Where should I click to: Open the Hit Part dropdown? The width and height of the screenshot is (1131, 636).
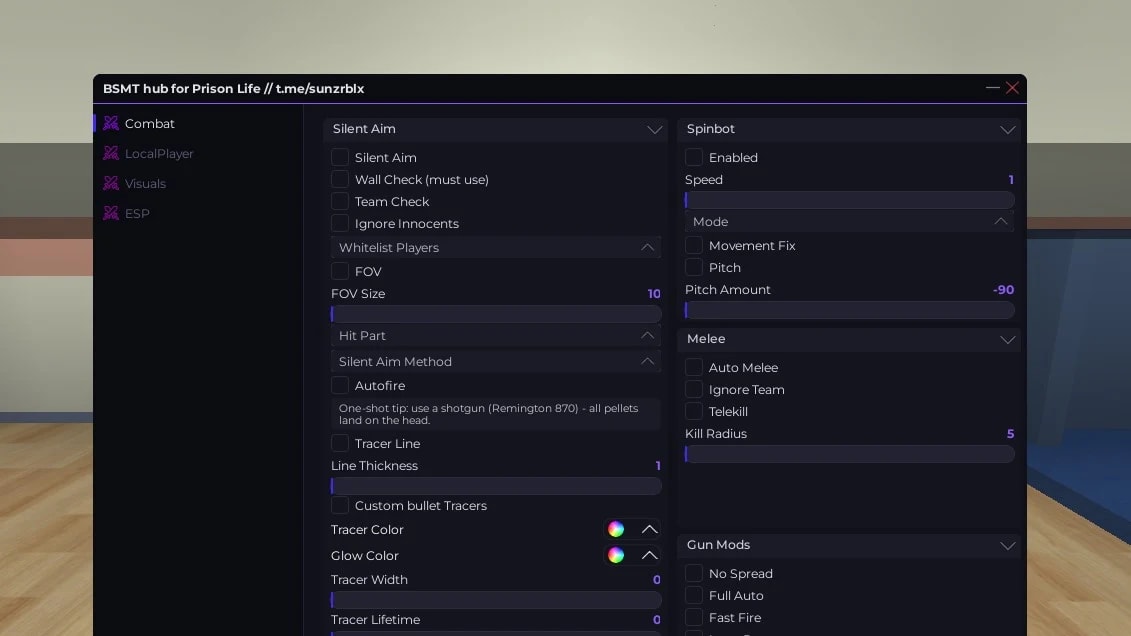(496, 335)
